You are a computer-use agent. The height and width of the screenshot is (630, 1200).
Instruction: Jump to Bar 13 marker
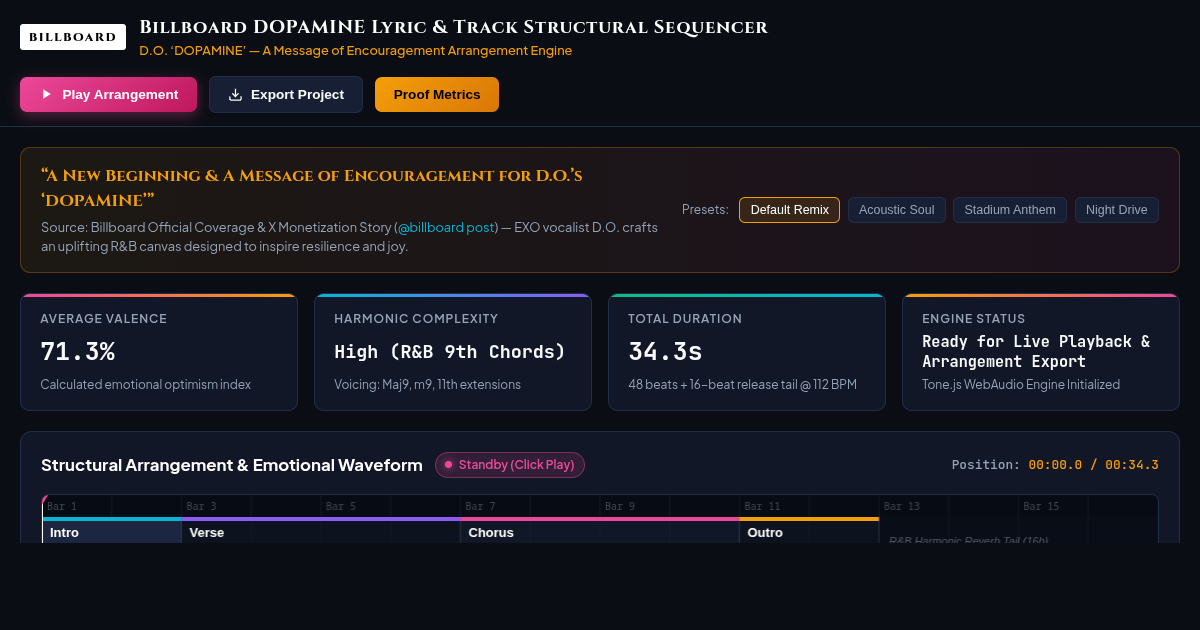click(902, 506)
